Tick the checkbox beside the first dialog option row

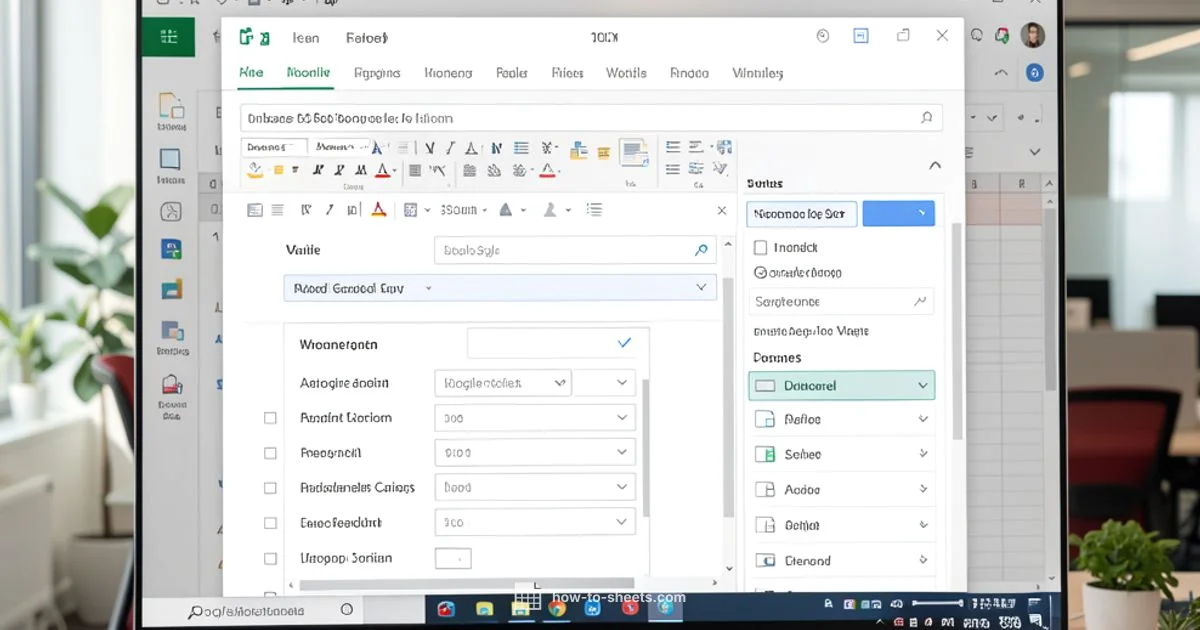click(x=270, y=417)
